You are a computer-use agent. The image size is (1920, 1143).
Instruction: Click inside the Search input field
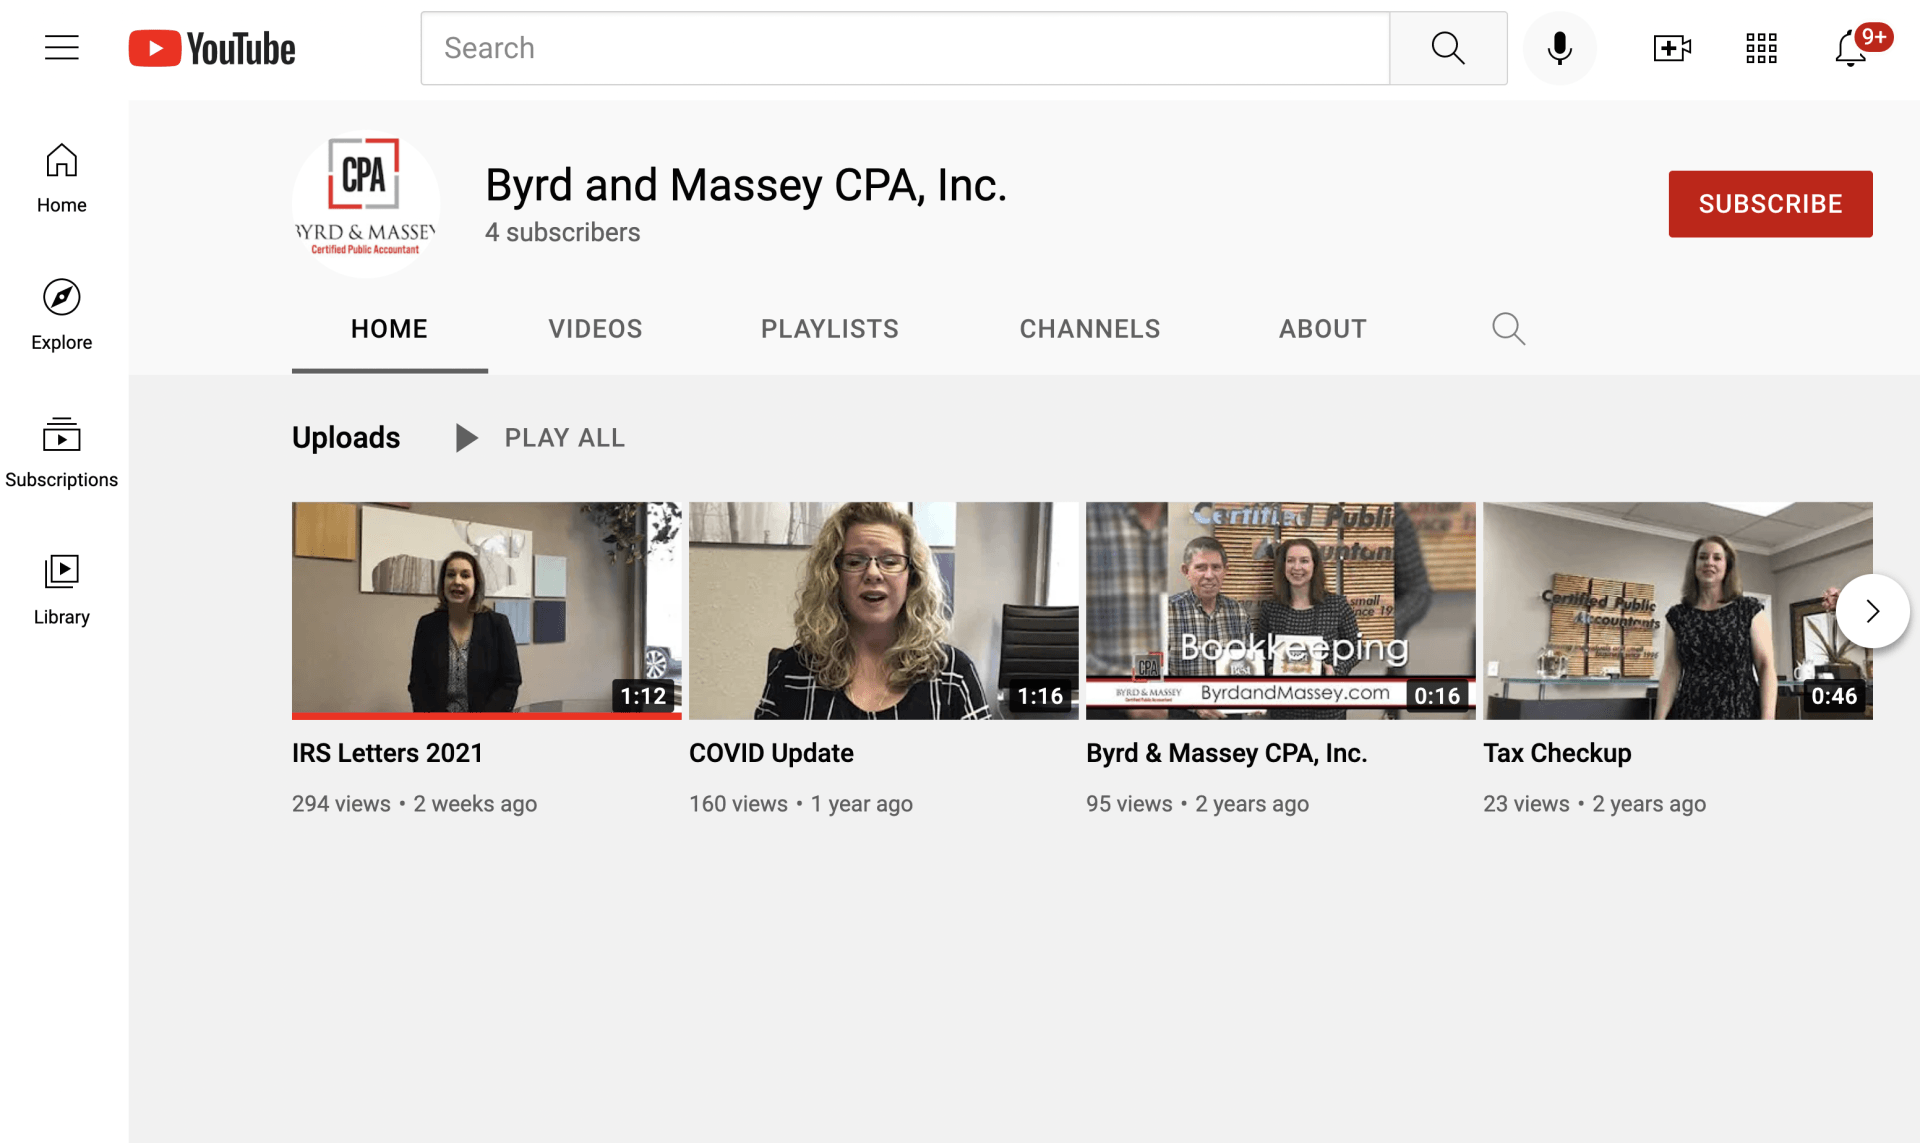(905, 48)
